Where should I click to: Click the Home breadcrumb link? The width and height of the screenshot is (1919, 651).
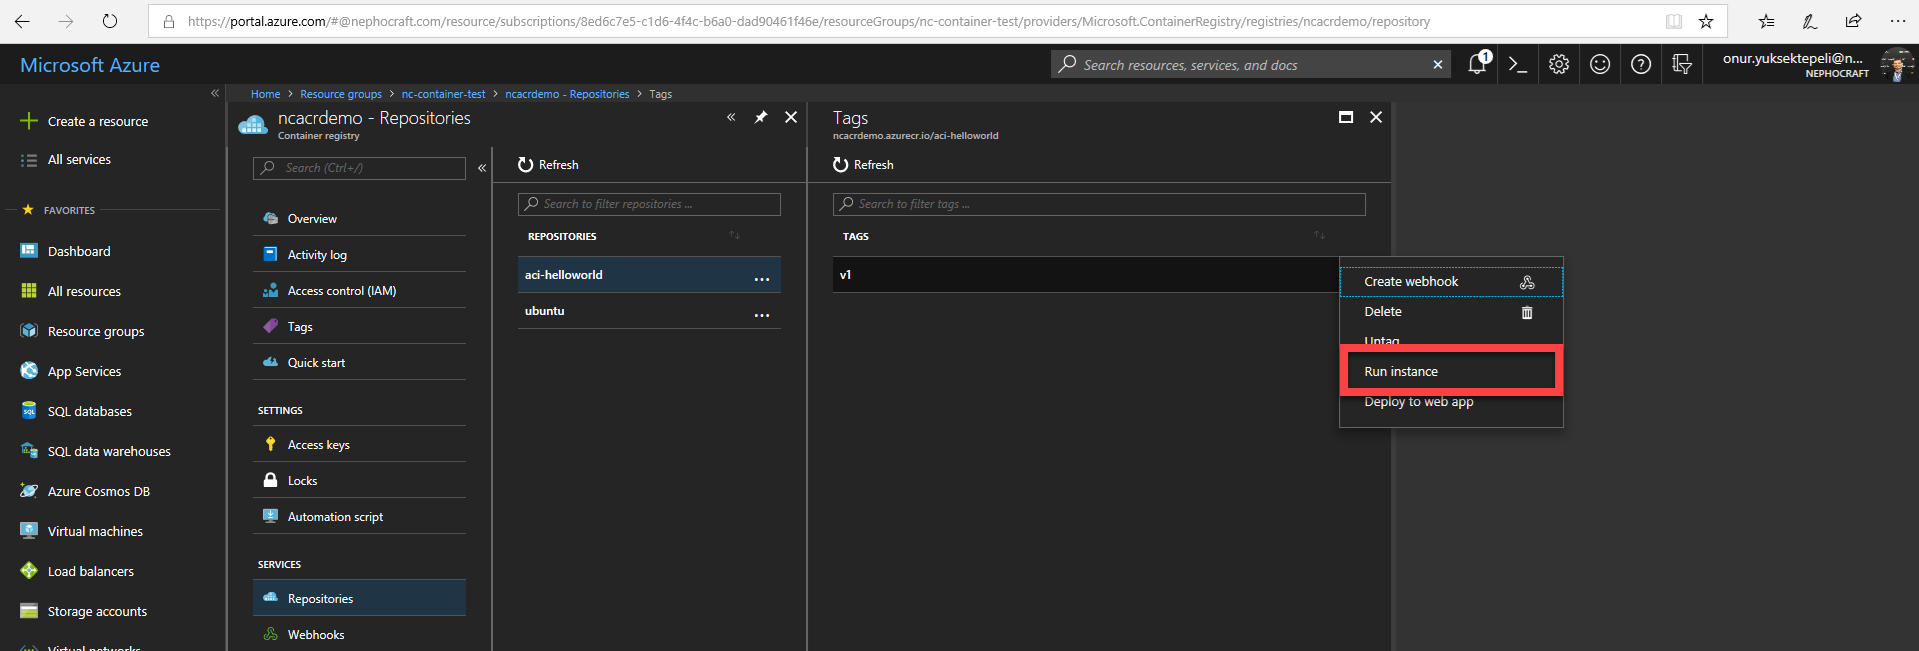(265, 94)
